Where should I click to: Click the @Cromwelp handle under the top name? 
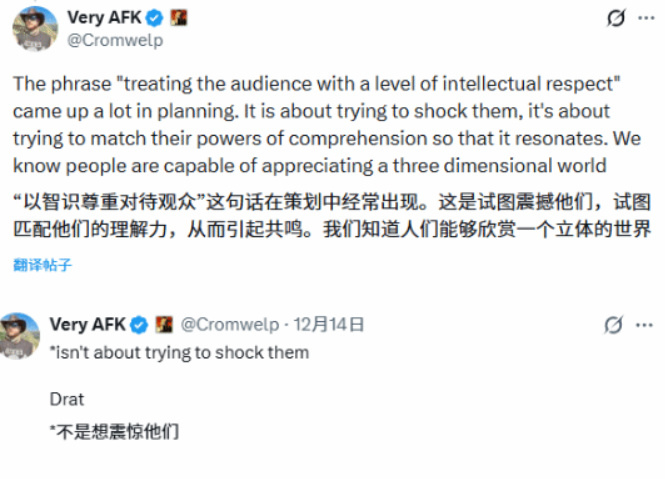pyautogui.click(x=114, y=41)
